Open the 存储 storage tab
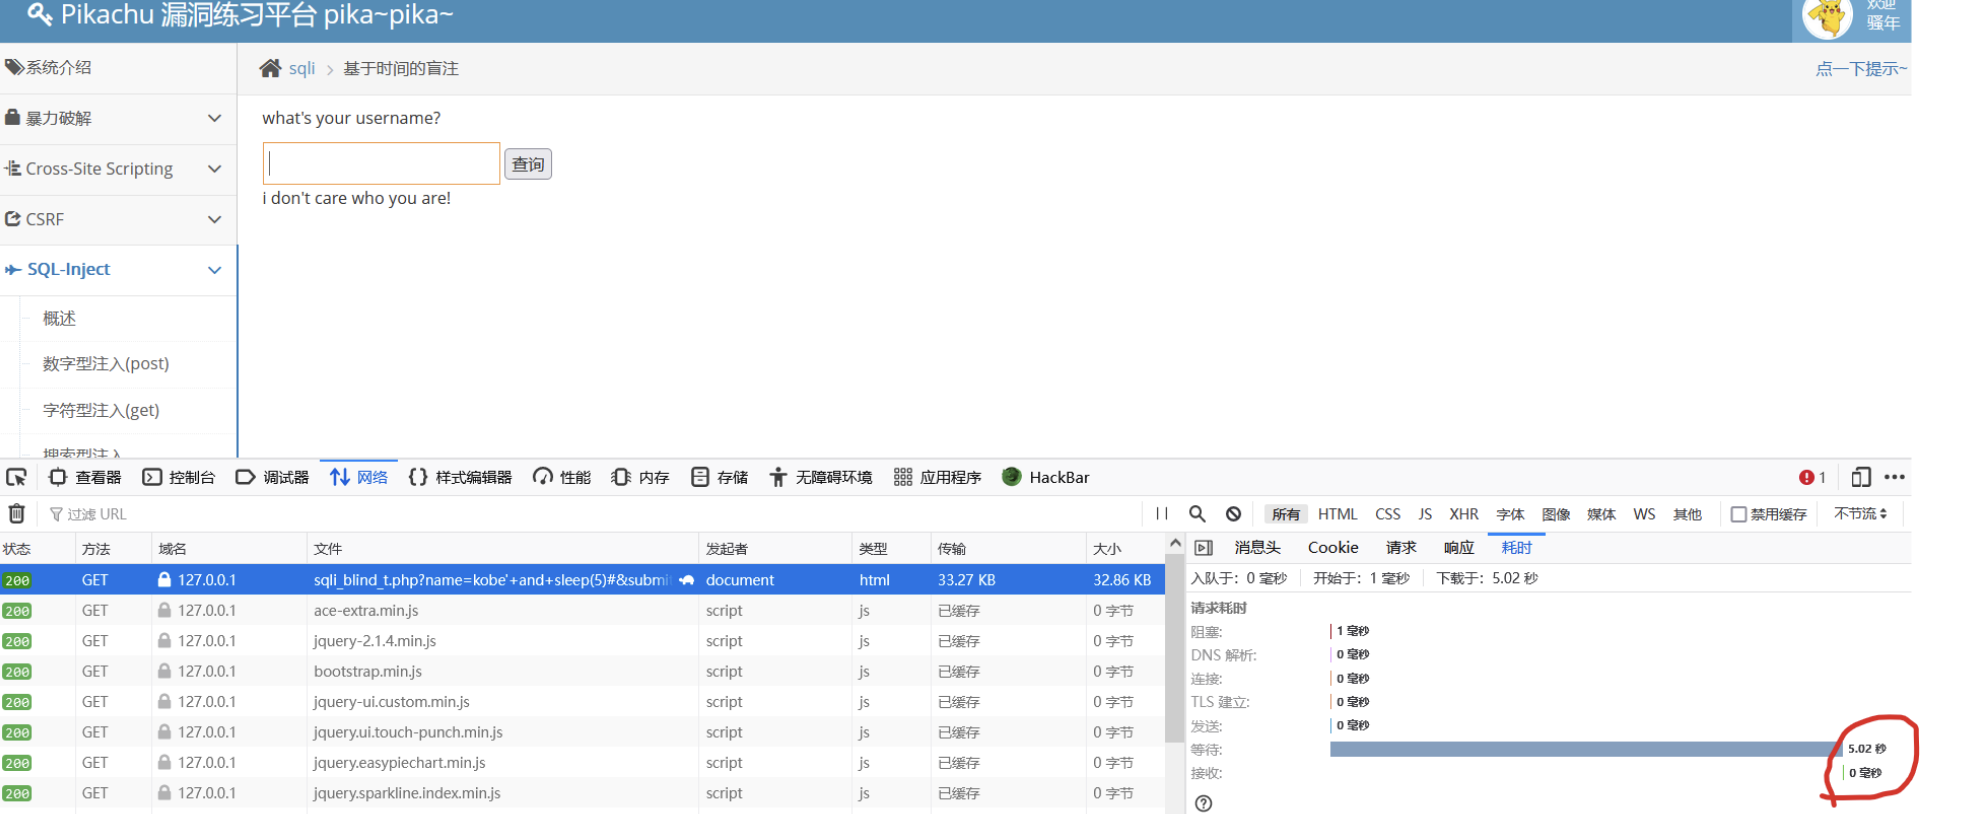The height and width of the screenshot is (814, 1964). [x=720, y=478]
